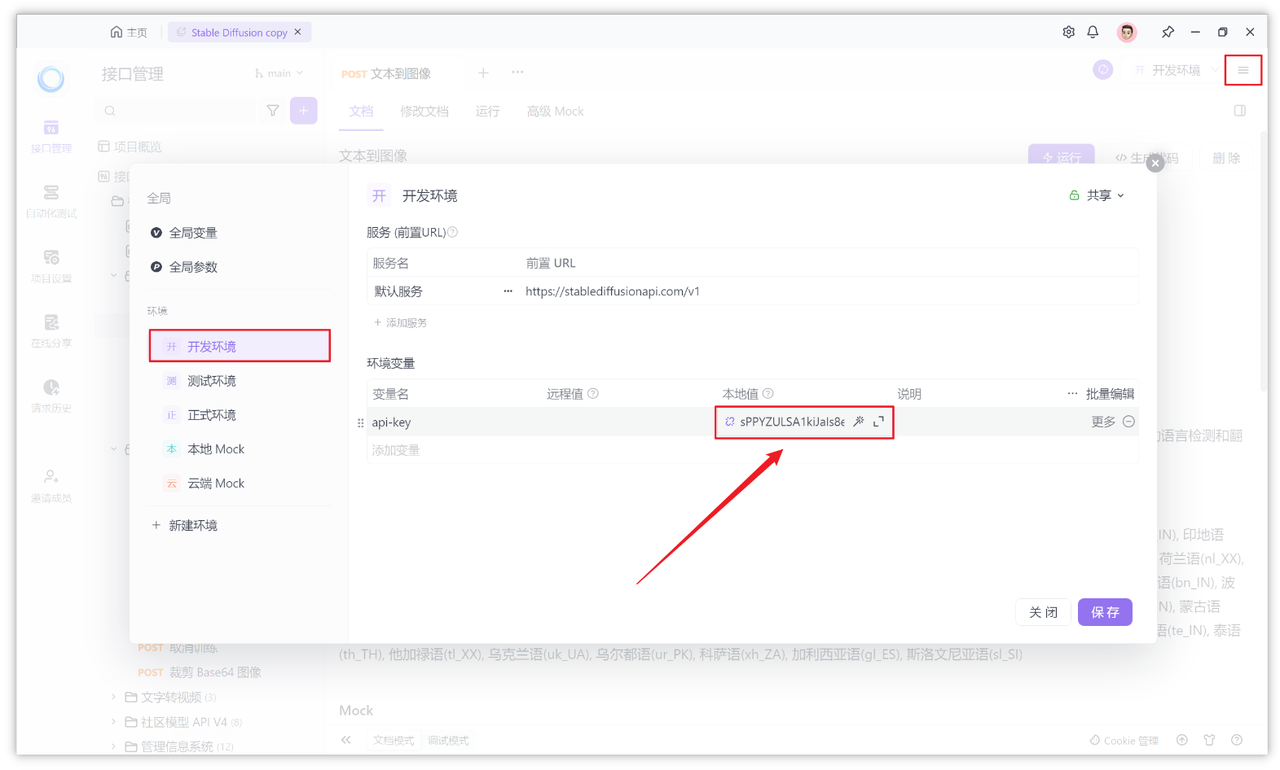This screenshot has width=1280, height=770.
Task: Open 自动化测试 in the left sidebar
Action: (x=51, y=201)
